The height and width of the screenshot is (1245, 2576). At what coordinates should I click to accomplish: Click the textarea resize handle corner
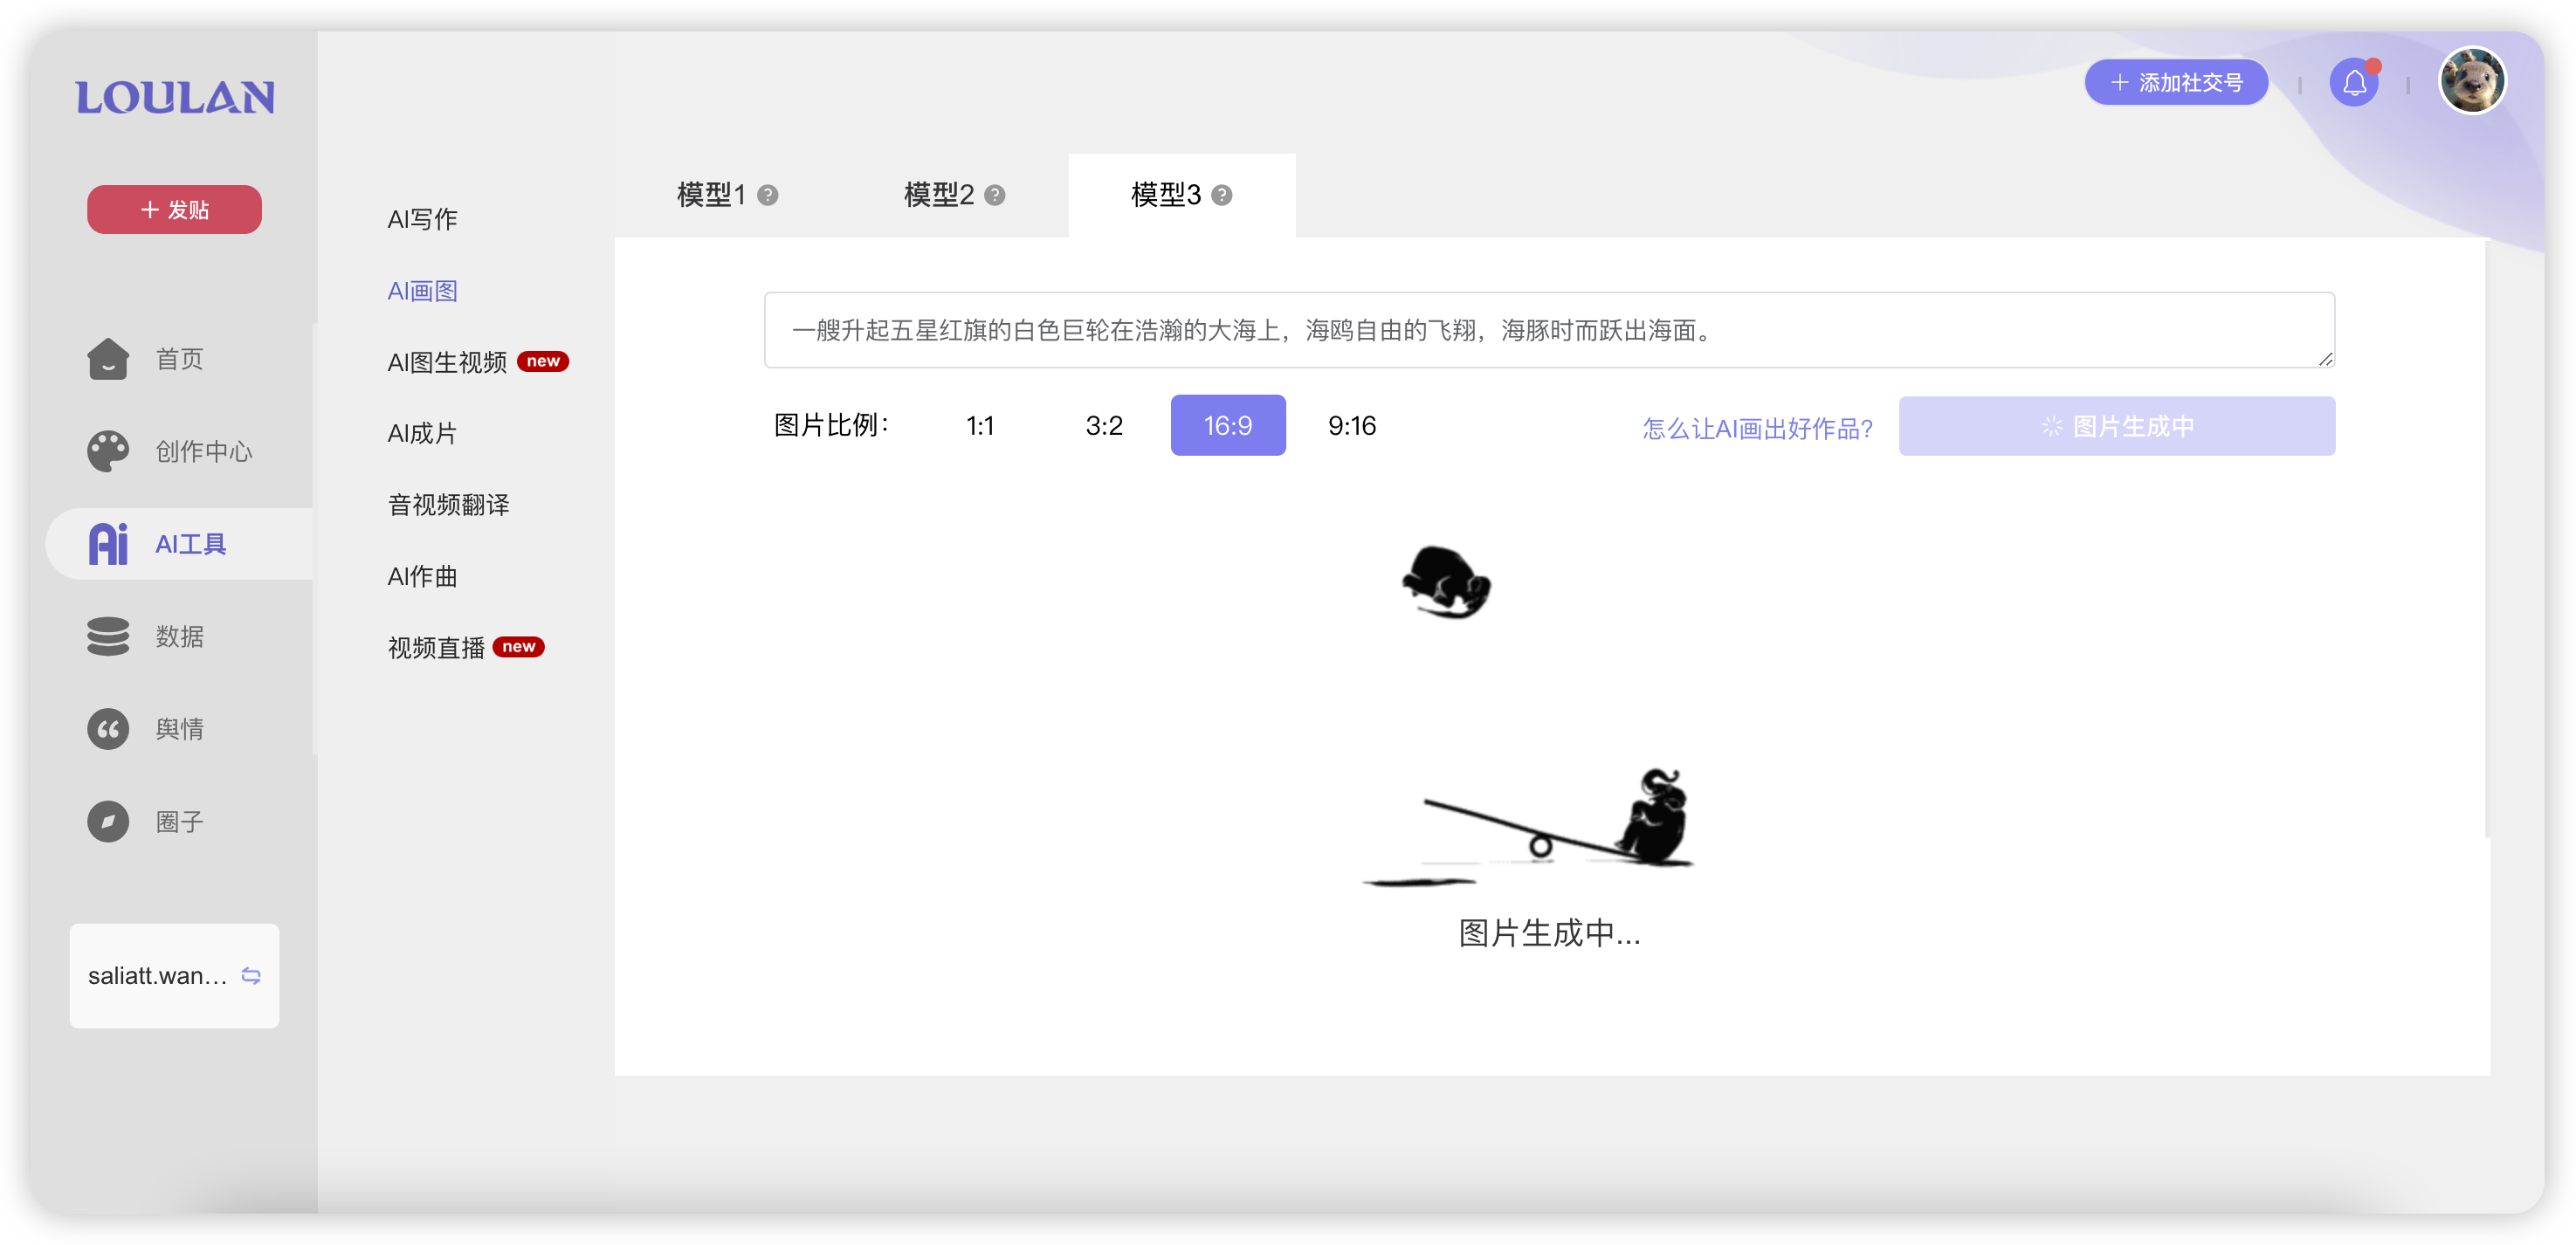(2325, 359)
